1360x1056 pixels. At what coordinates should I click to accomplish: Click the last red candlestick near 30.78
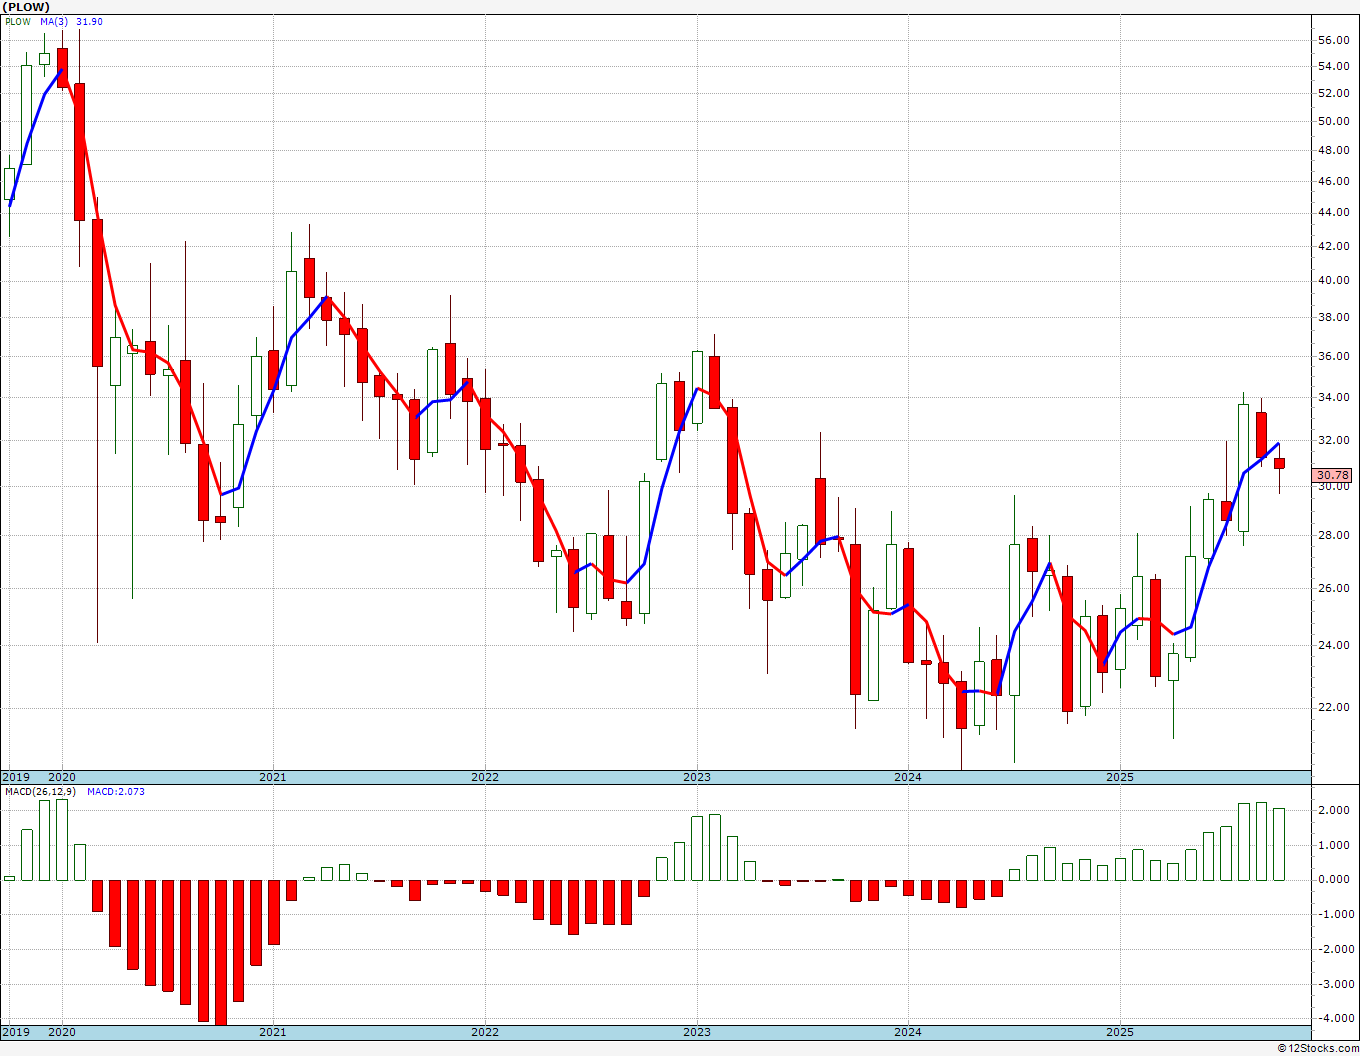click(x=1279, y=463)
